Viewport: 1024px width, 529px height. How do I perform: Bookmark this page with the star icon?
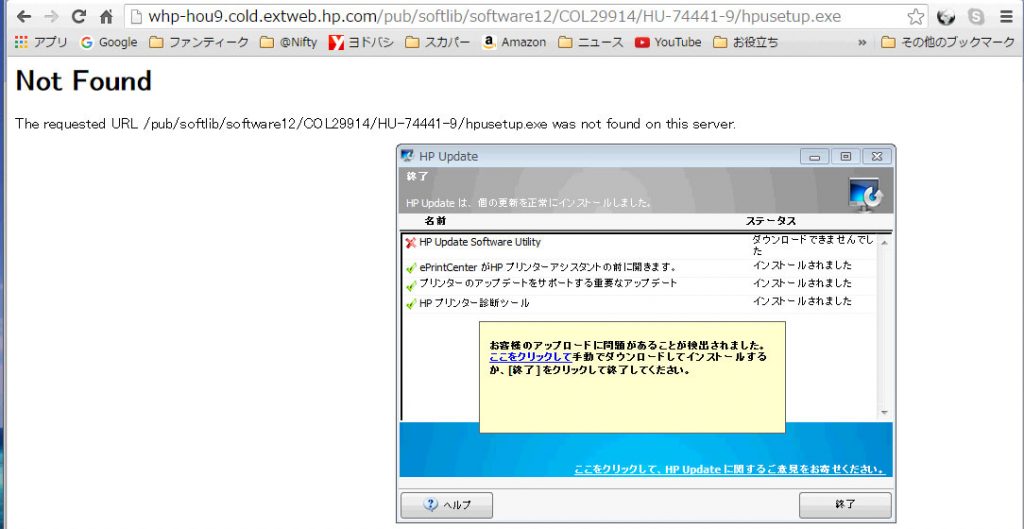916,16
